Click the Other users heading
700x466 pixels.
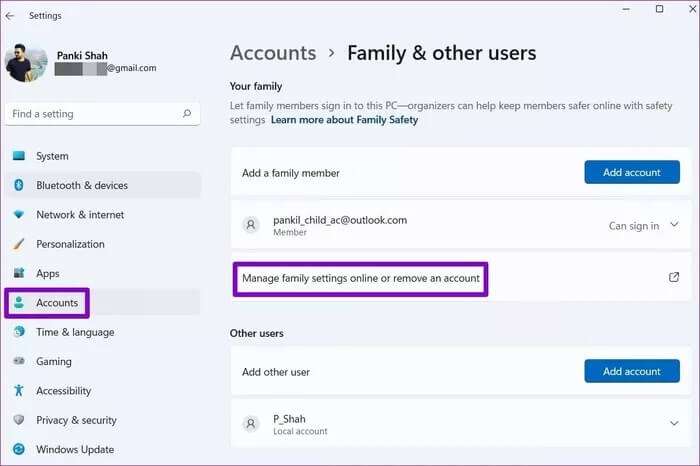tap(257, 333)
